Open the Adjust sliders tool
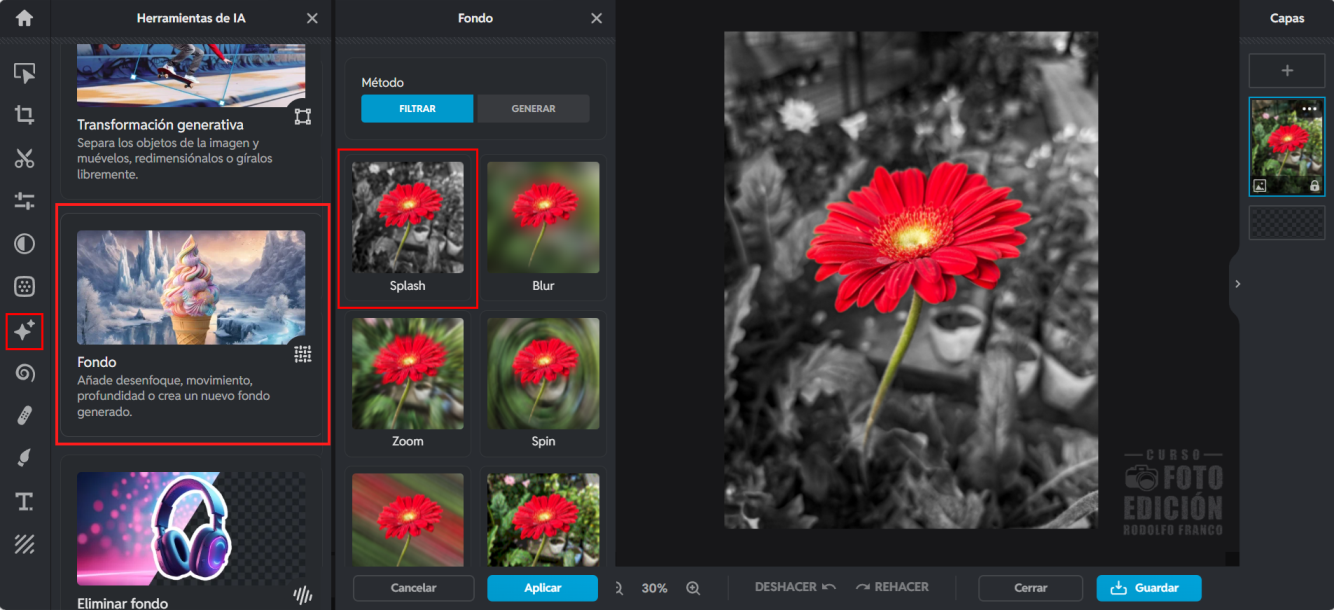The image size is (1334, 610). 24,201
